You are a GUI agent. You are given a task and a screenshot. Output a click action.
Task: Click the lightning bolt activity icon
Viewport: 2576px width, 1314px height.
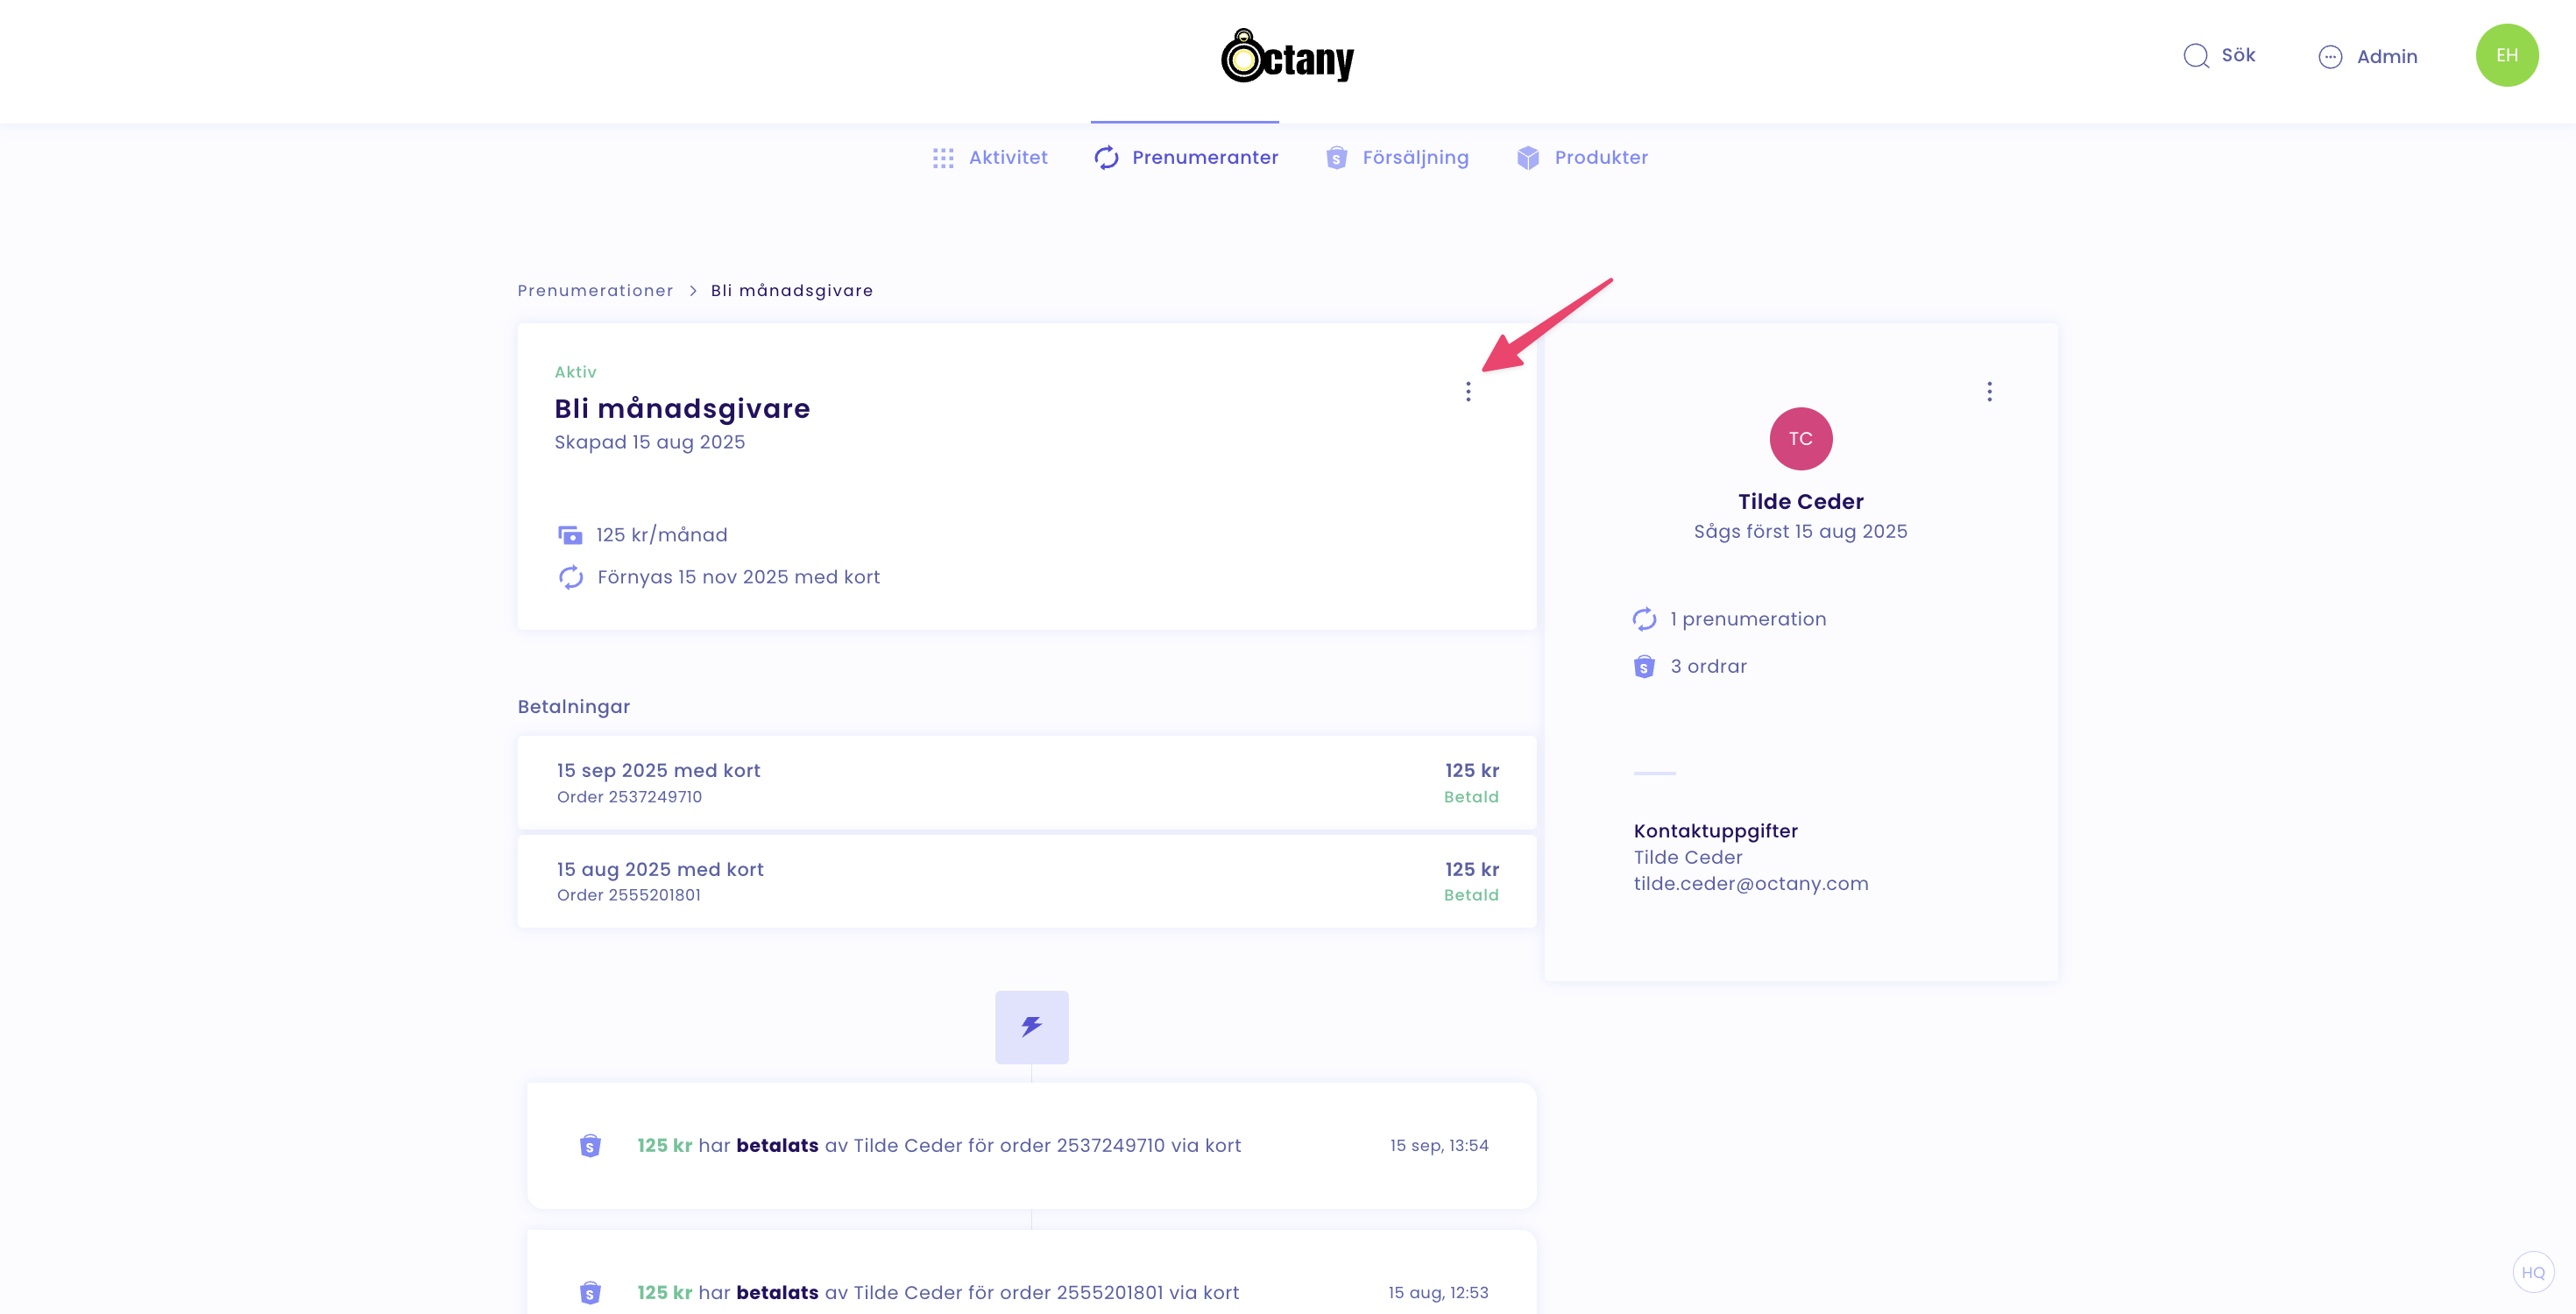click(1031, 1027)
